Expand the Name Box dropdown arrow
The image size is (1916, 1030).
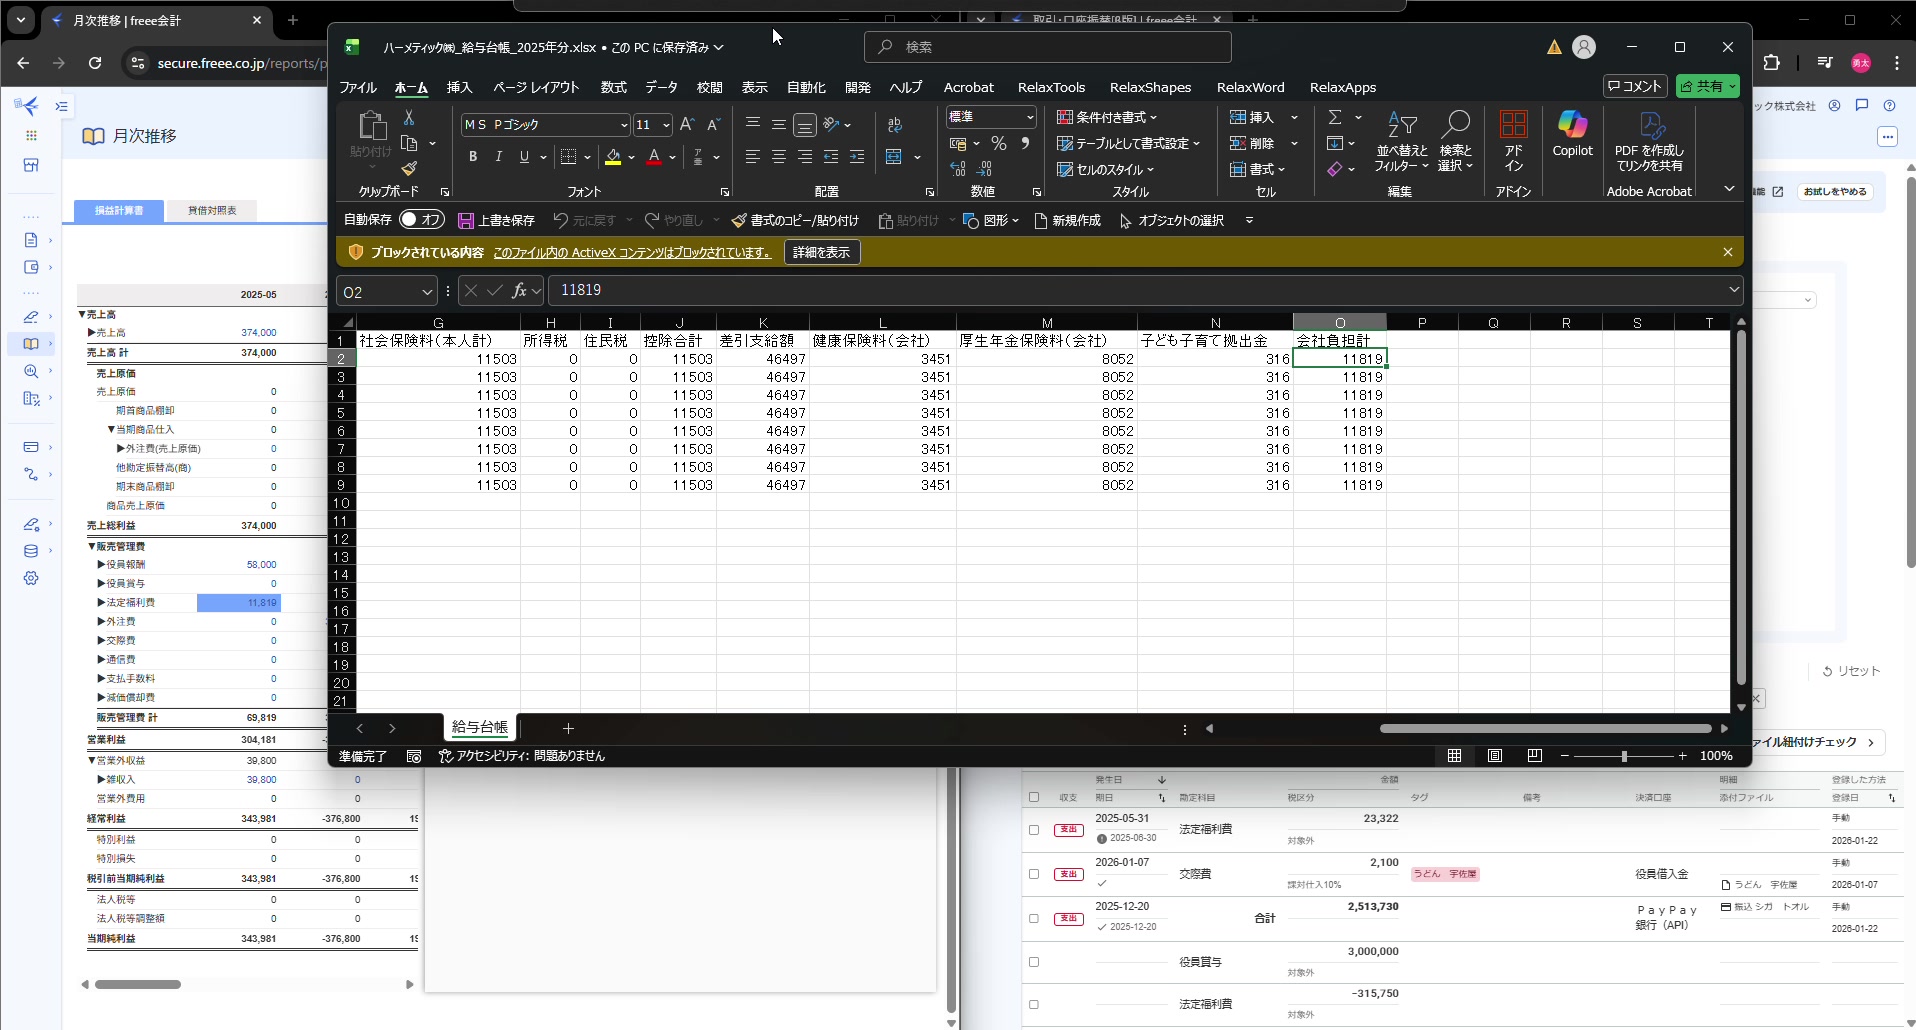[427, 292]
